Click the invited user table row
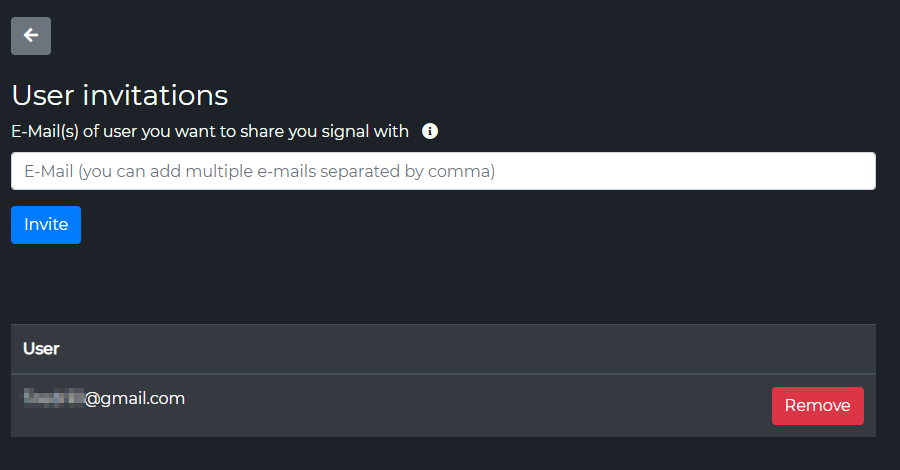The image size is (900, 470). pos(400,406)
